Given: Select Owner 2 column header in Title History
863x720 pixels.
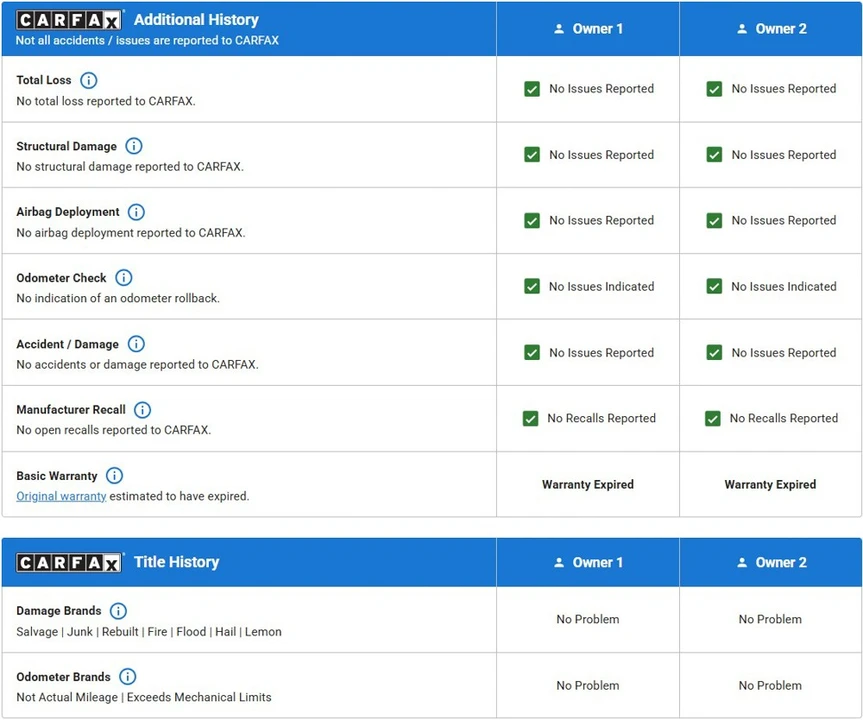Looking at the screenshot, I should [771, 563].
